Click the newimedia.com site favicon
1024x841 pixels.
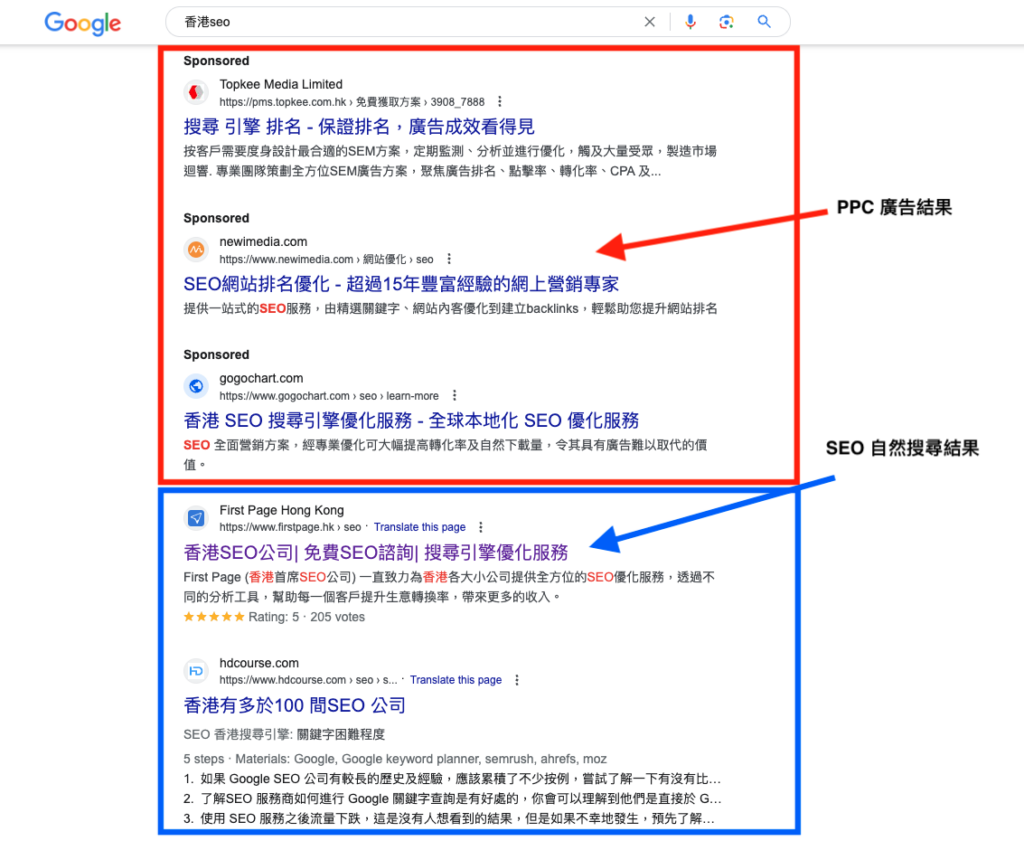(196, 250)
